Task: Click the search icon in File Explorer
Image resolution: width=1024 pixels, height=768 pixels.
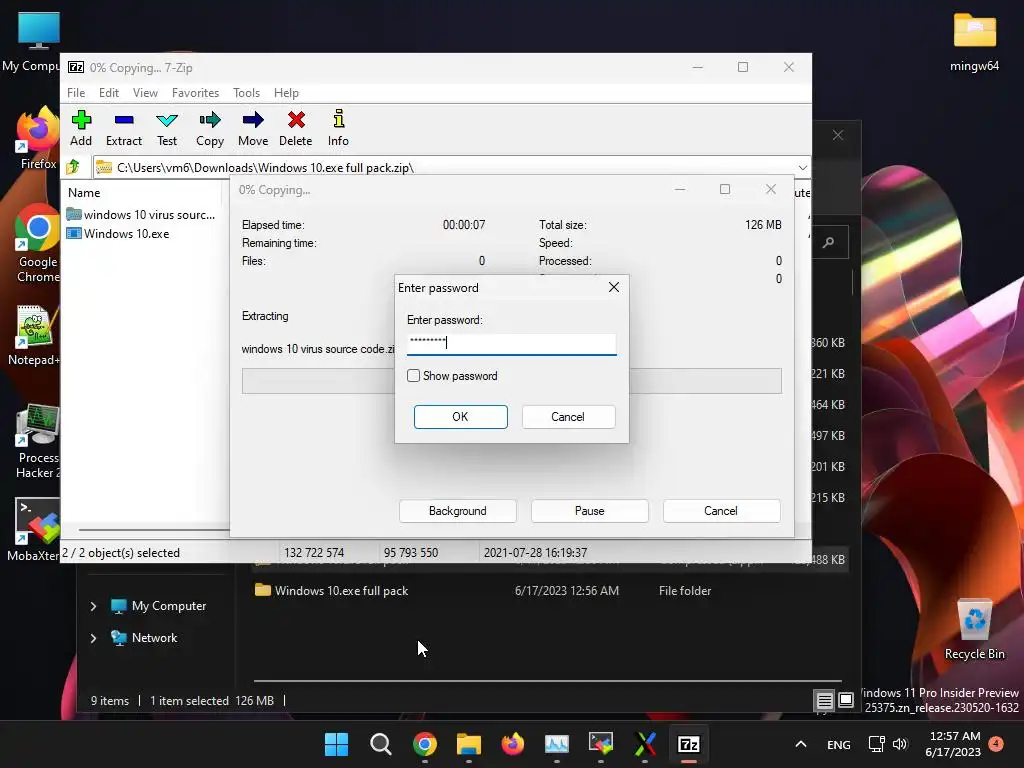Action: pos(829,242)
